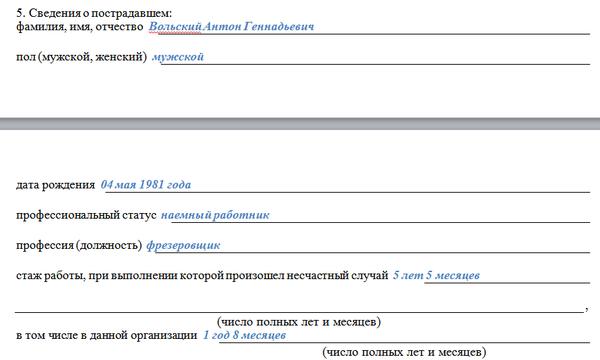Click the empty underlined line ending with a comma
This screenshot has width=600, height=360.
pos(302,309)
